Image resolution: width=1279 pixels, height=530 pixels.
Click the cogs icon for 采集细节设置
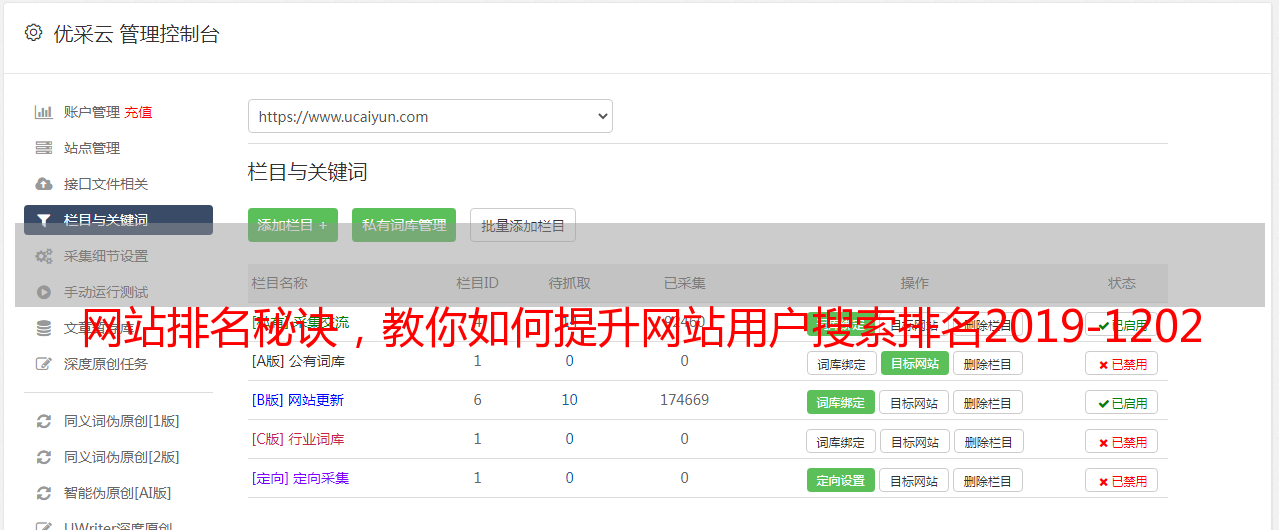44,256
